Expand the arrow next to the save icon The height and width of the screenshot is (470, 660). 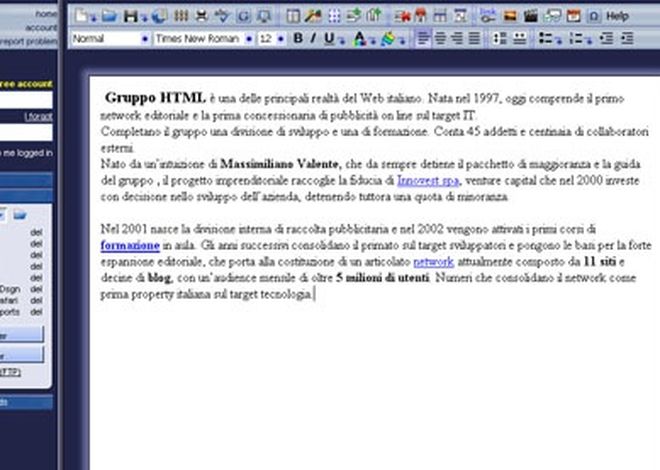tap(144, 19)
